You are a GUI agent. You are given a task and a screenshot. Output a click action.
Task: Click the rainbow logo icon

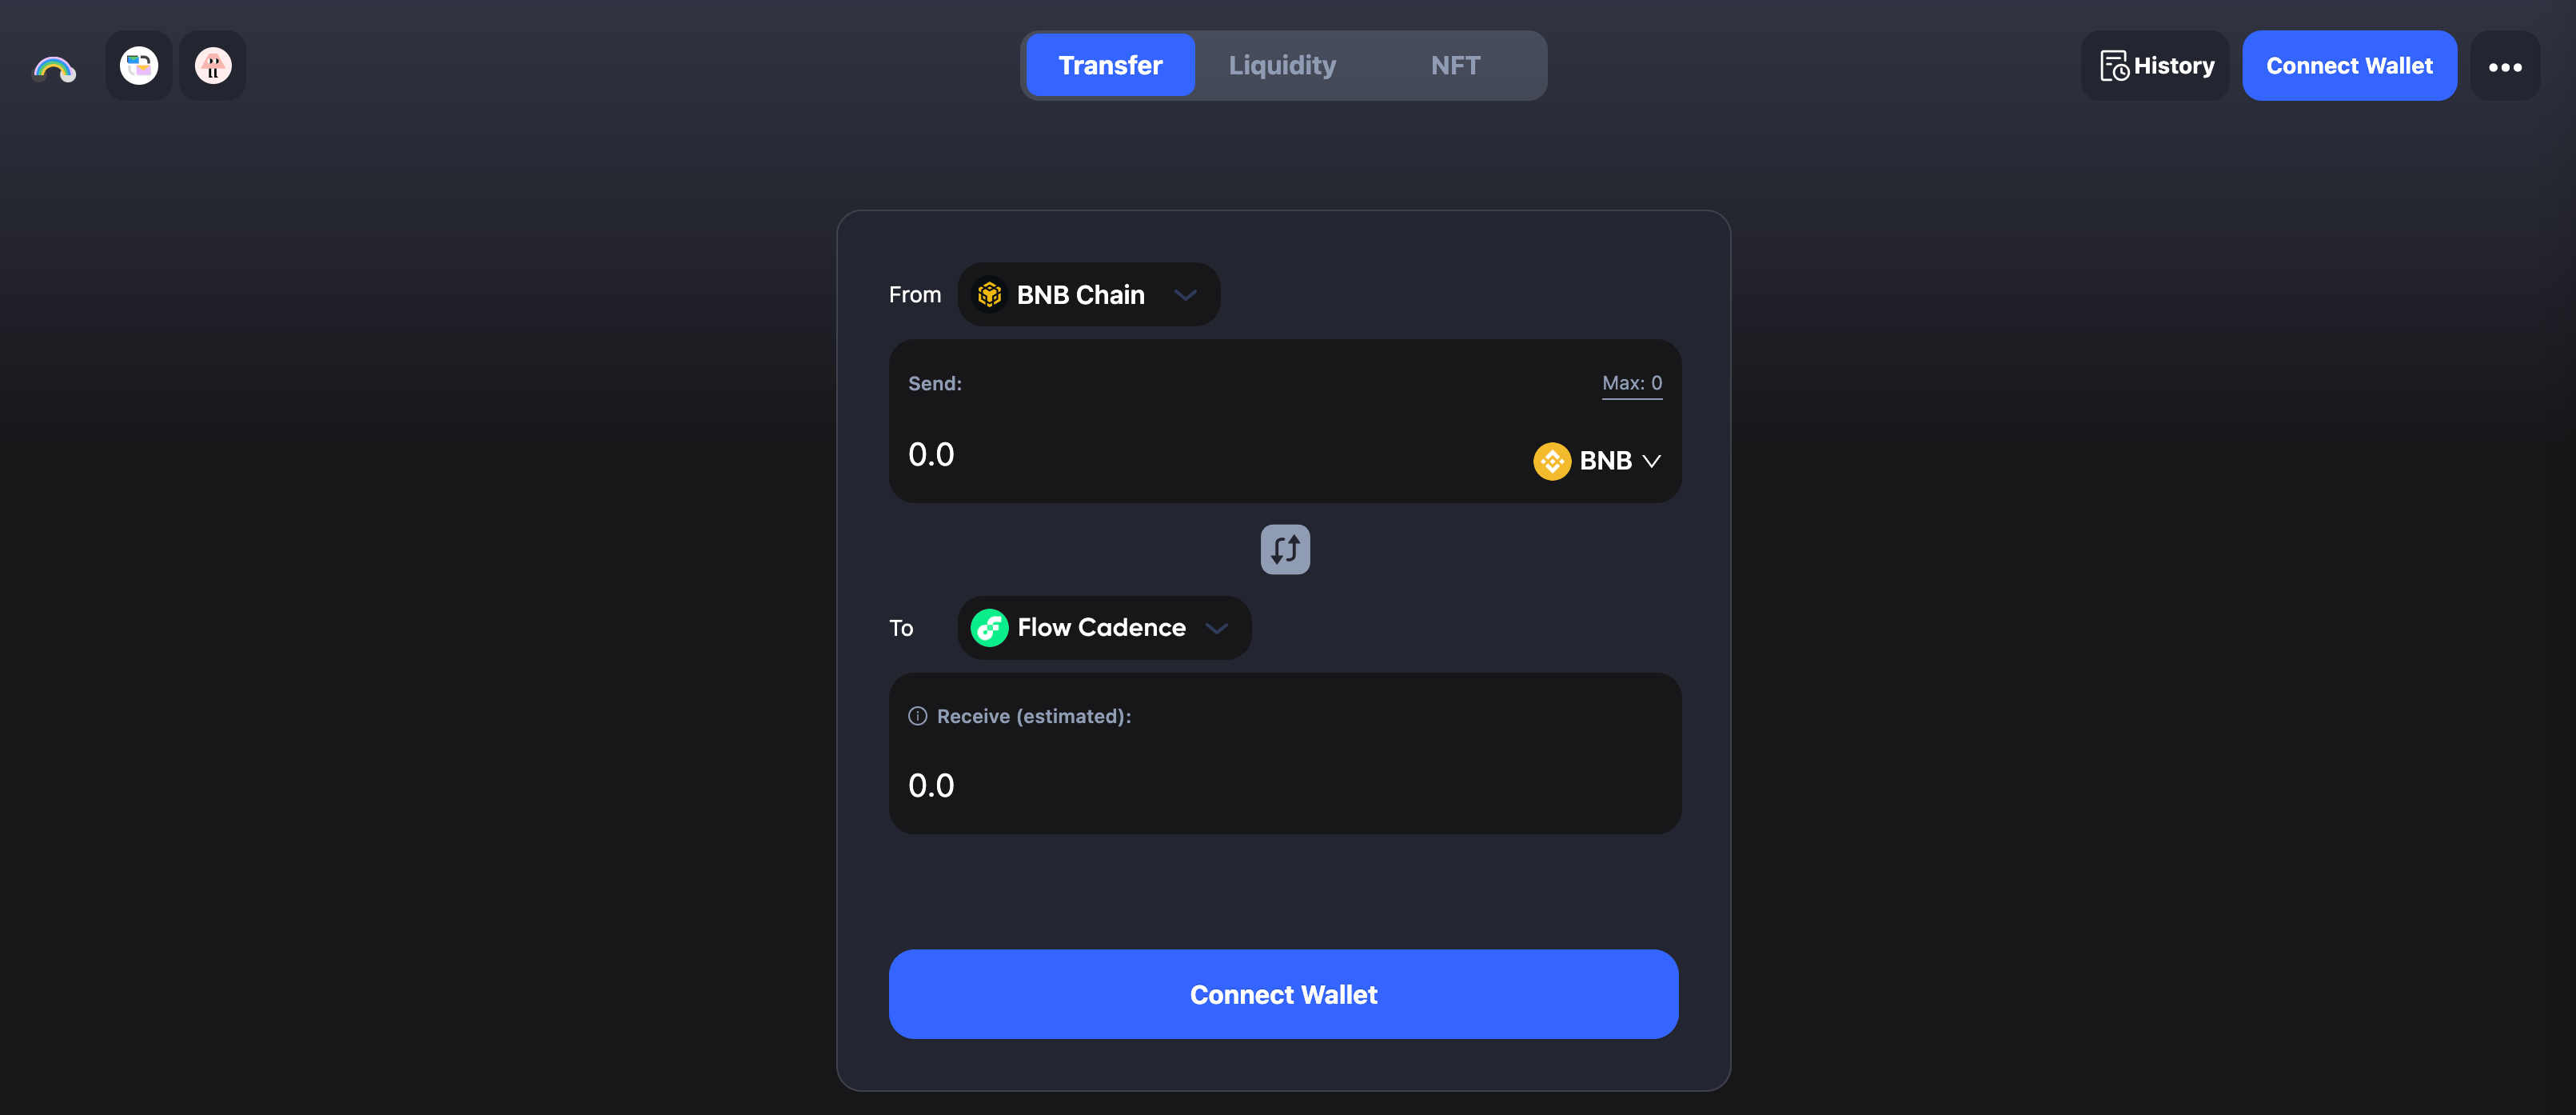click(x=54, y=68)
